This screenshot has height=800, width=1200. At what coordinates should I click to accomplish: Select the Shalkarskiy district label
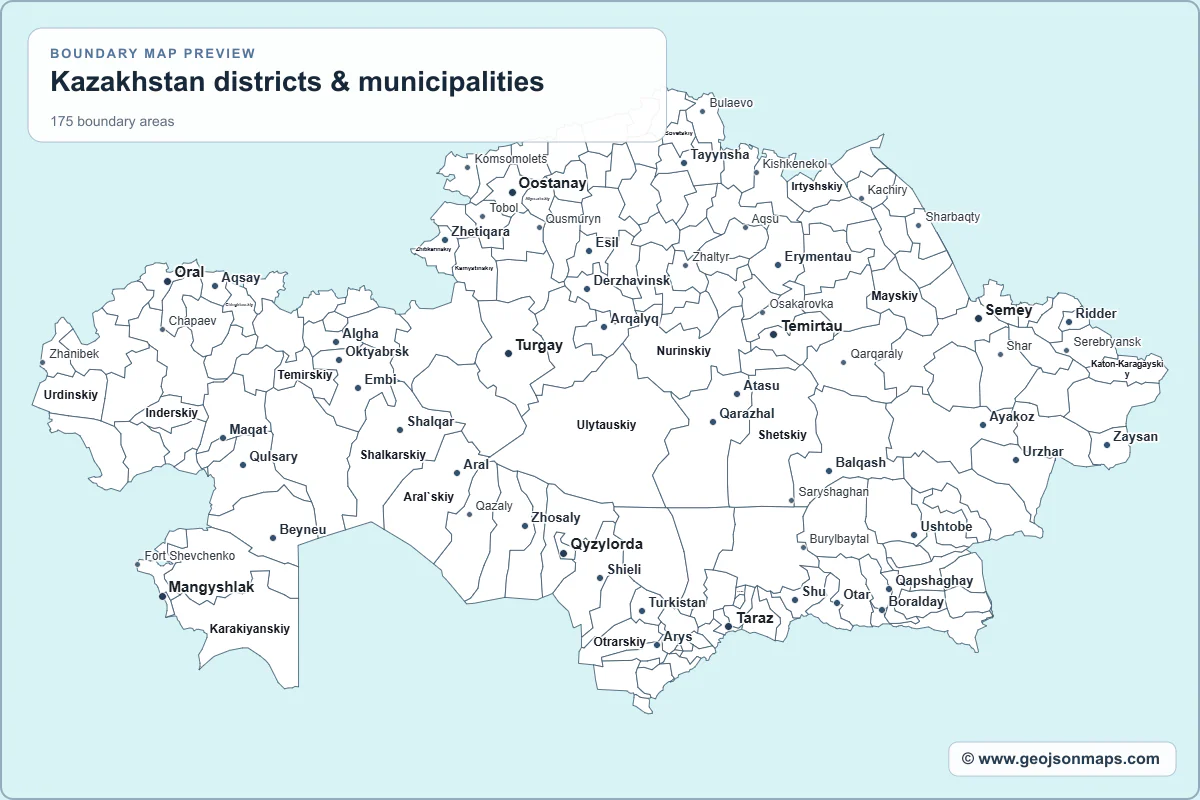point(393,455)
